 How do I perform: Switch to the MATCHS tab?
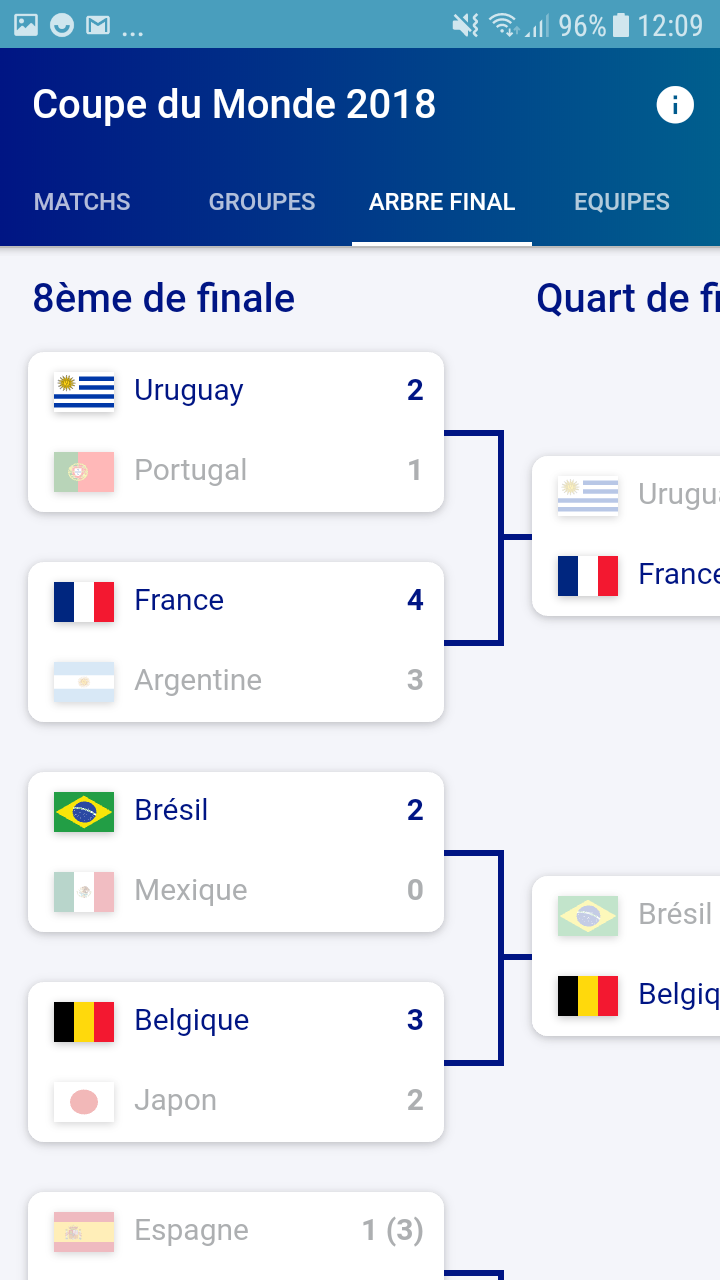82,202
